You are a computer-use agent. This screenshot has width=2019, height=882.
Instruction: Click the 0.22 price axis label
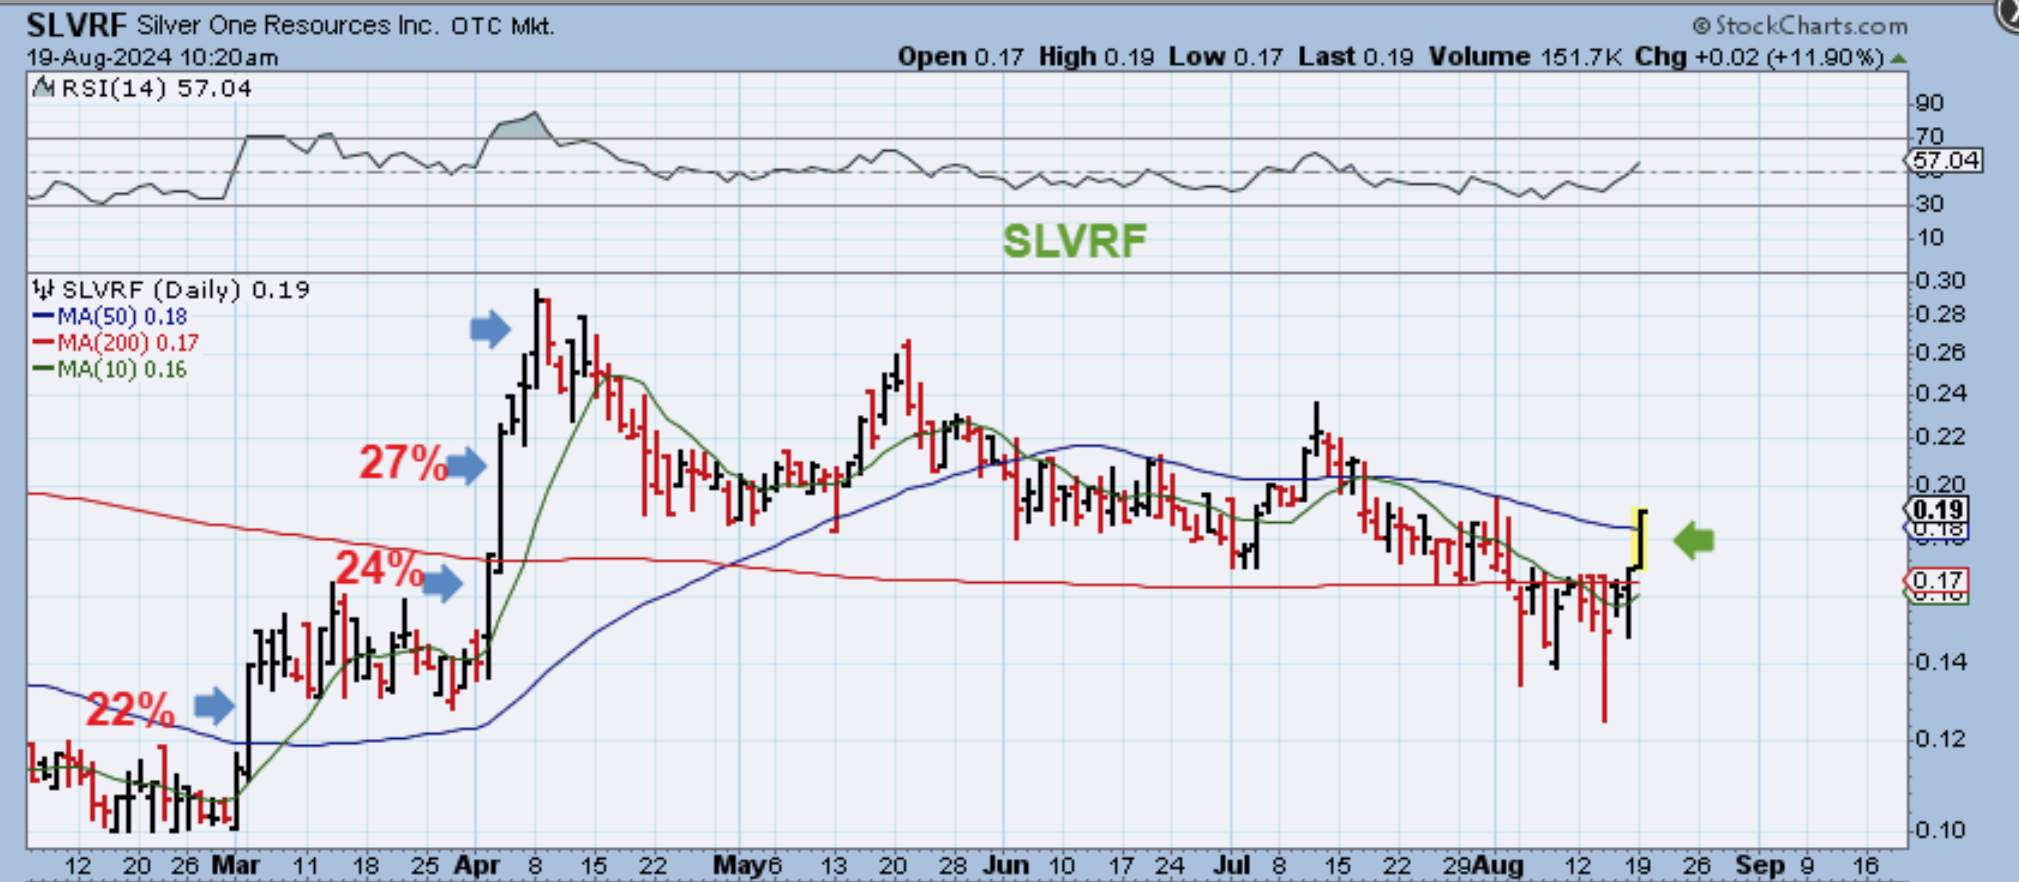coord(1938,436)
